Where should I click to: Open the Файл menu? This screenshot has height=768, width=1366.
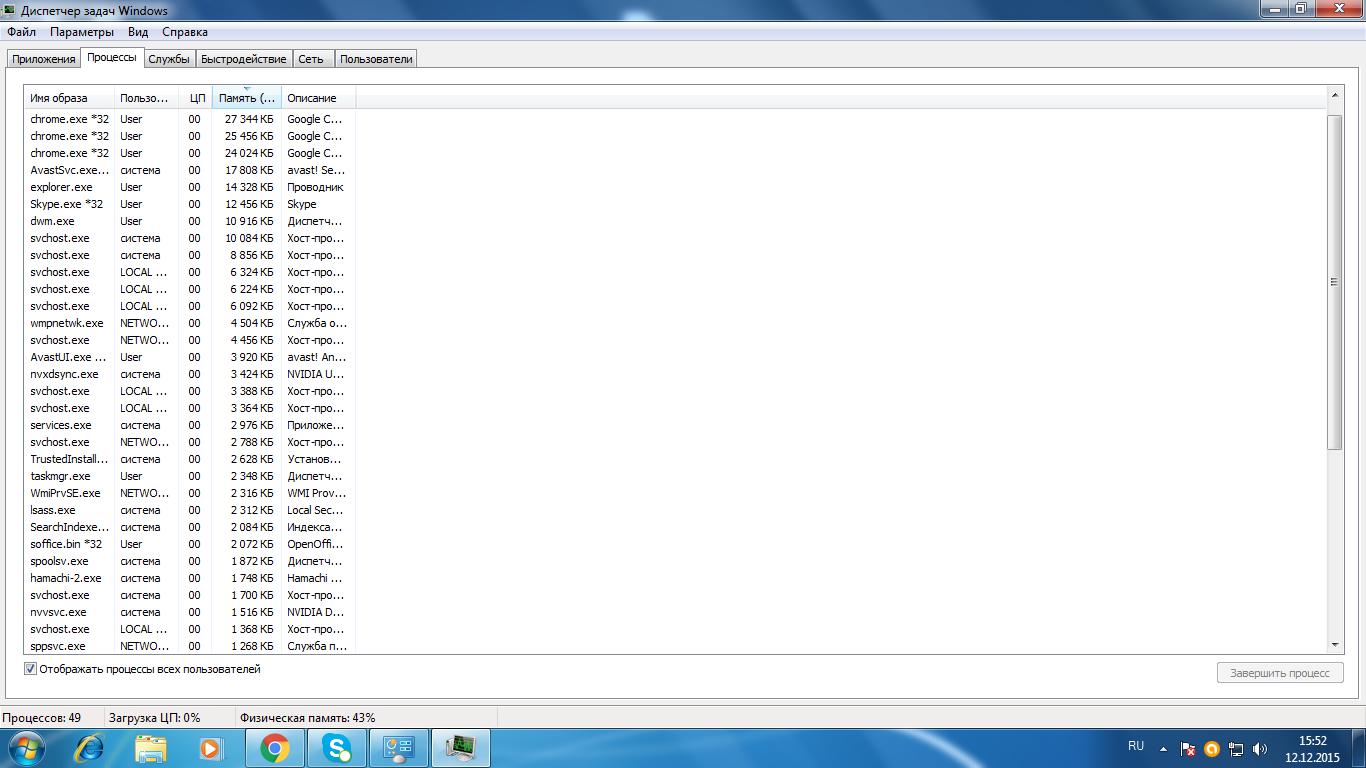pos(21,32)
